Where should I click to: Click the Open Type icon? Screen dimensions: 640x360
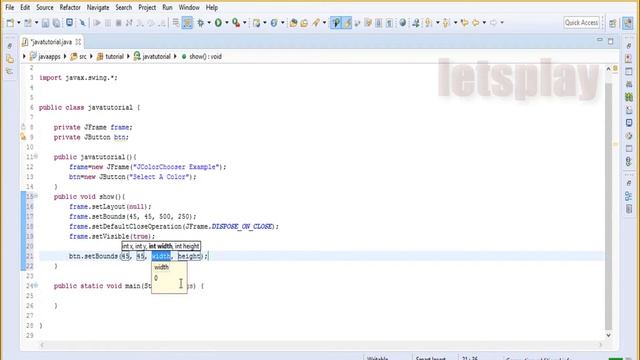(293, 23)
